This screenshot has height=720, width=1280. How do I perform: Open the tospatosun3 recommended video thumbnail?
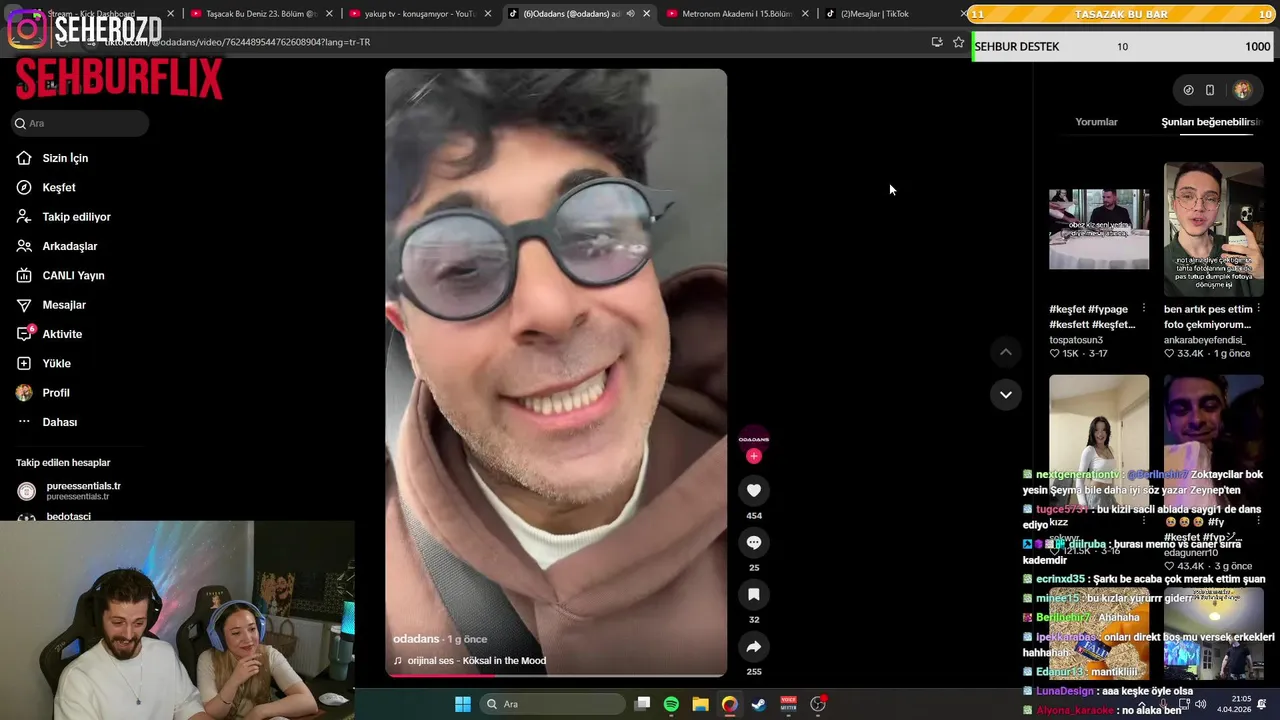(x=1099, y=229)
